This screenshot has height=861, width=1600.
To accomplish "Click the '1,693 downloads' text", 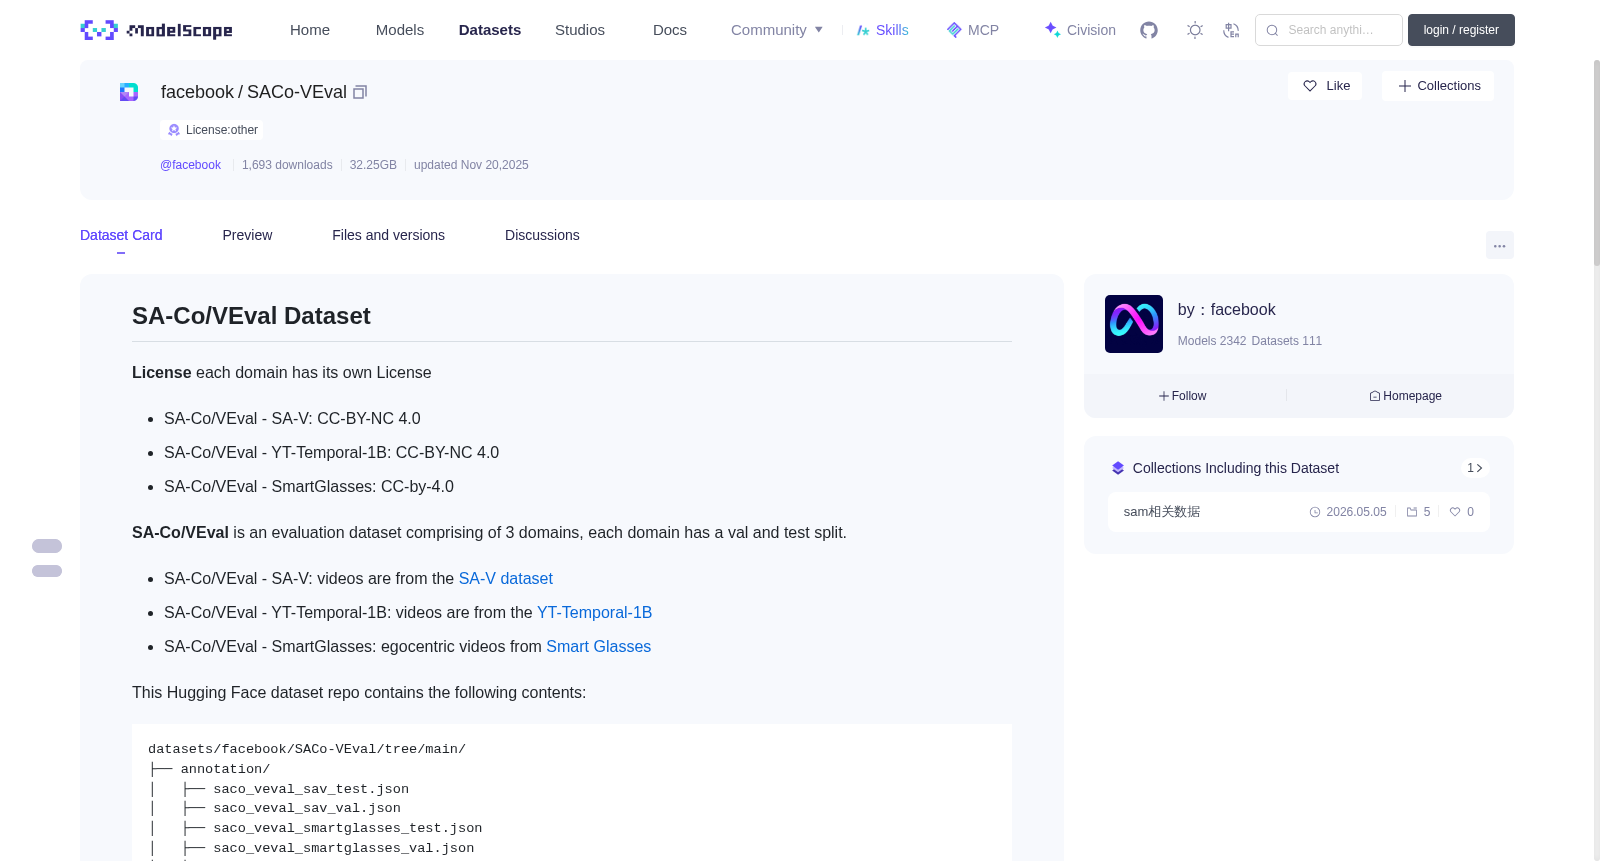I will click(287, 165).
